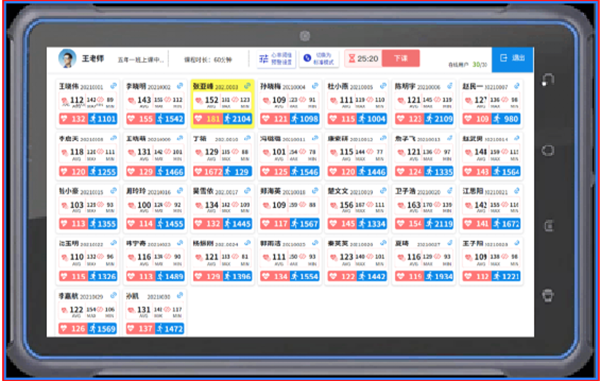Click the link icon on 赵民一's card
Image resolution: width=600 pixels, height=381 pixels.
click(x=517, y=86)
